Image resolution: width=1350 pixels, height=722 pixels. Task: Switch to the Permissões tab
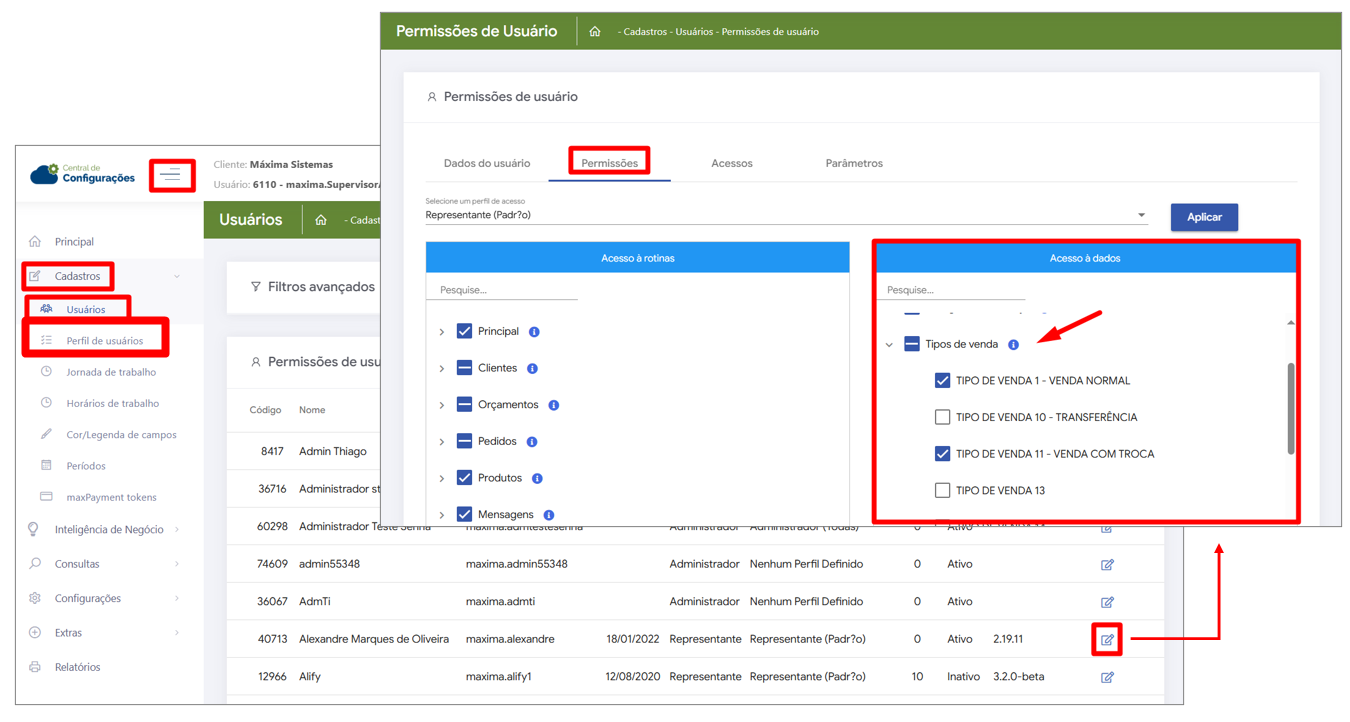click(609, 163)
